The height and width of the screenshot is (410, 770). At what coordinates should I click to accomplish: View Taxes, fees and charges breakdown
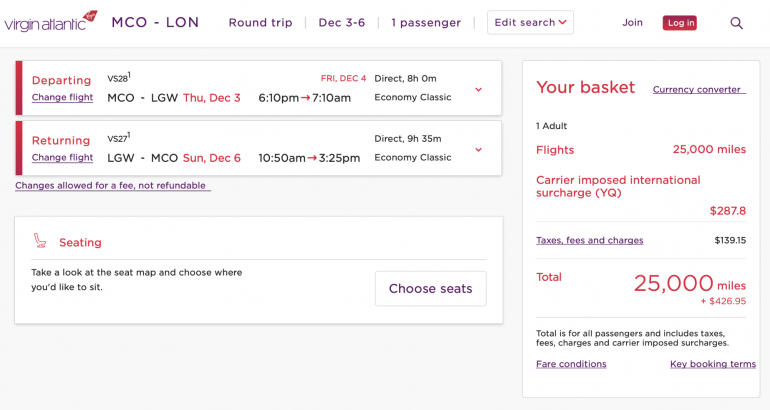tap(590, 240)
